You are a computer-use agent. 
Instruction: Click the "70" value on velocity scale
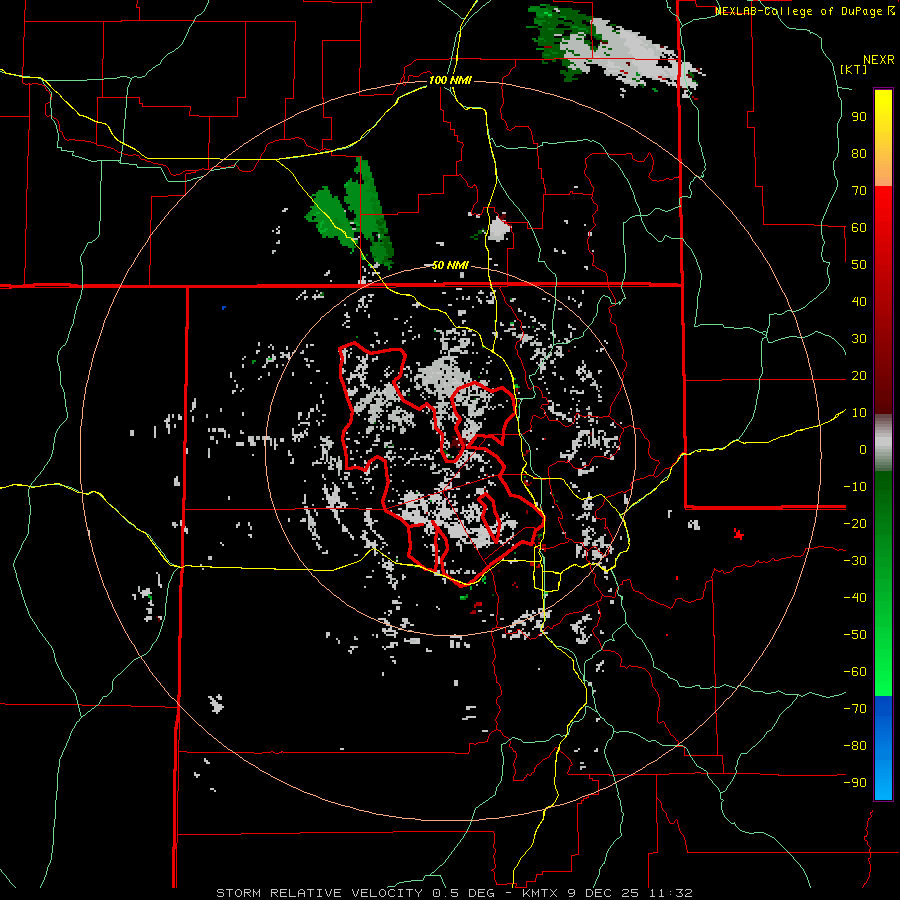tap(859, 191)
